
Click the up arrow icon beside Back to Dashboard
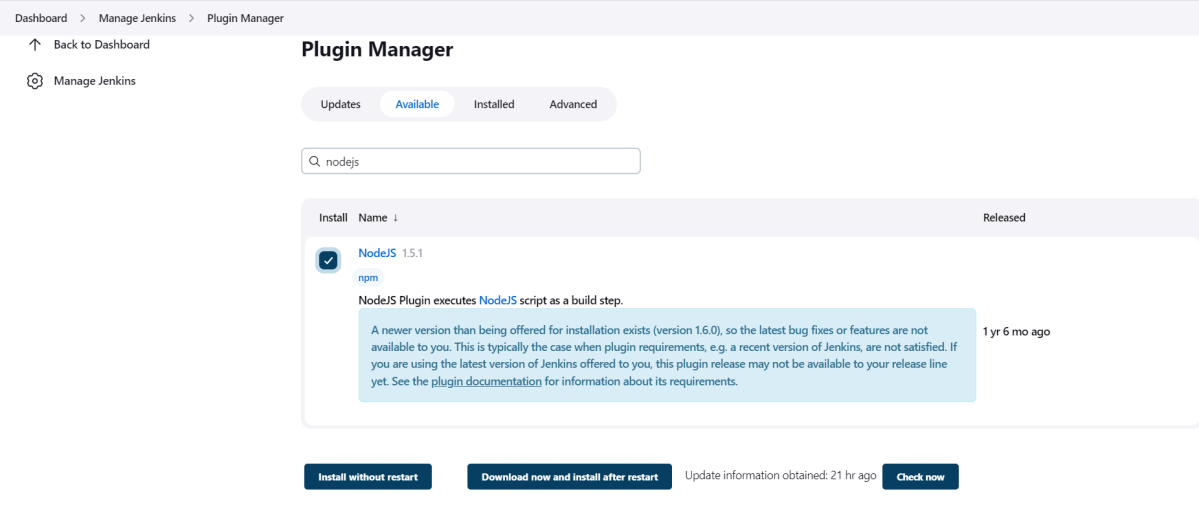tap(35, 45)
